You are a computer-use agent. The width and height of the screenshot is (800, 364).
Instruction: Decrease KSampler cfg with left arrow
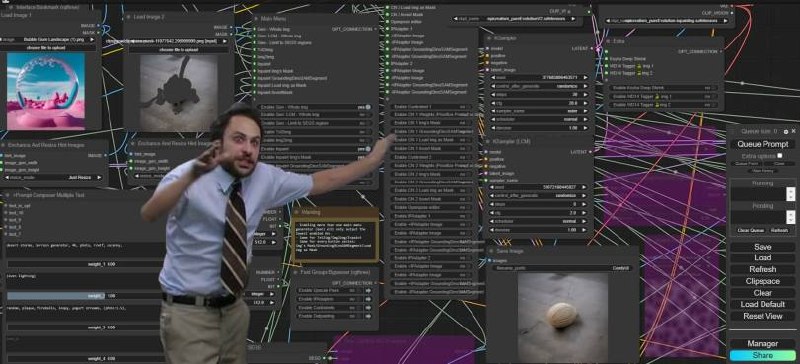click(493, 103)
